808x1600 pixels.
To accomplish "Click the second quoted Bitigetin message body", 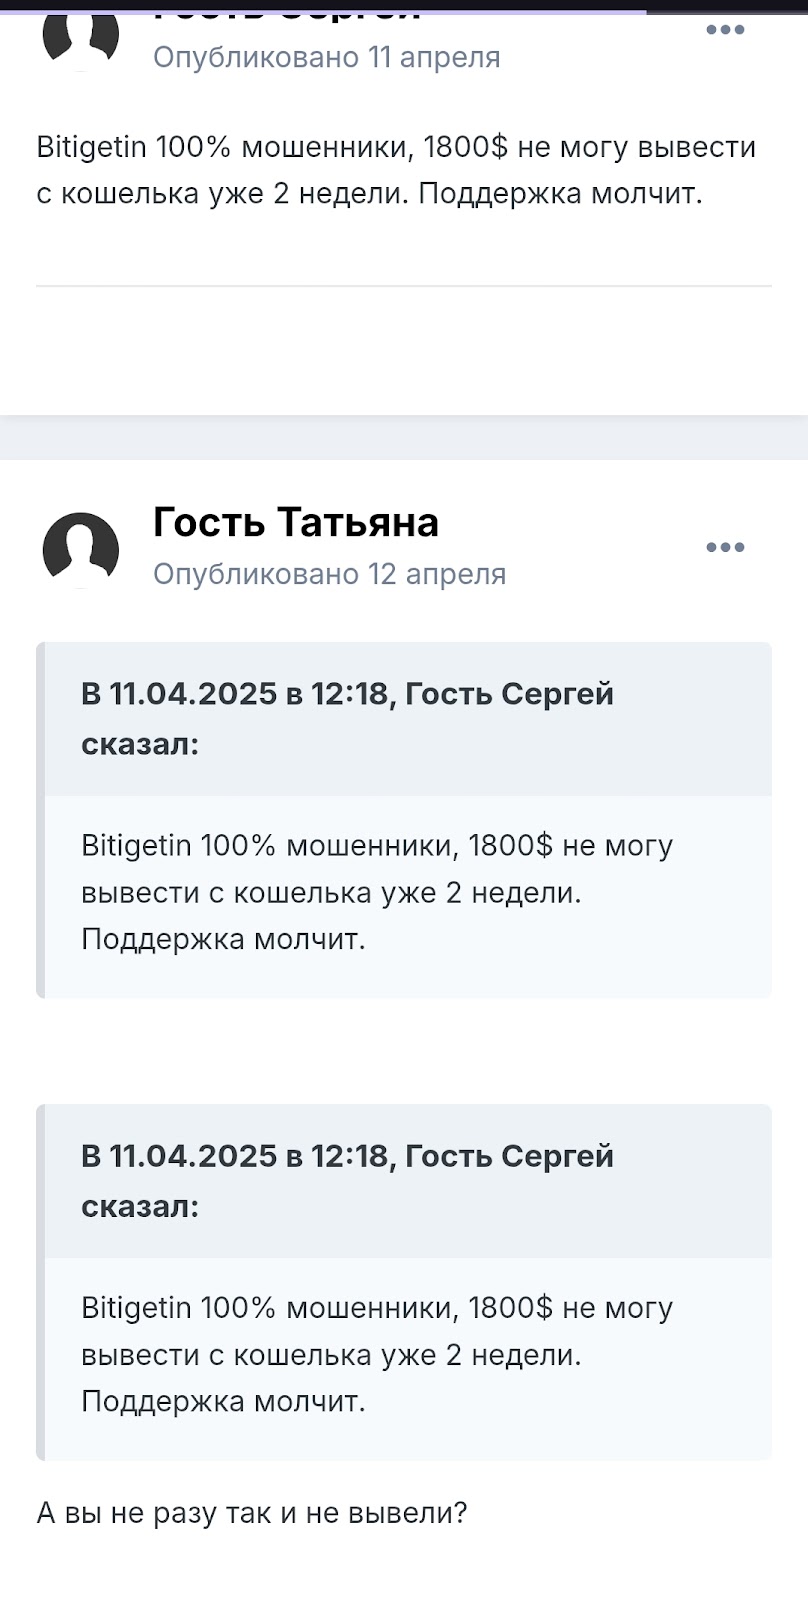I will click(x=377, y=1354).
